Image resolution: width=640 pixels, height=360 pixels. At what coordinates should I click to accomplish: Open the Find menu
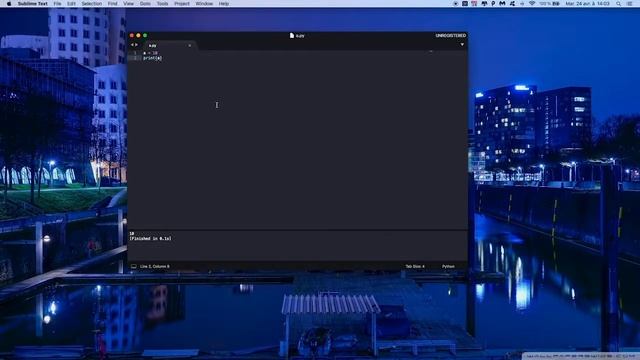pos(112,3)
